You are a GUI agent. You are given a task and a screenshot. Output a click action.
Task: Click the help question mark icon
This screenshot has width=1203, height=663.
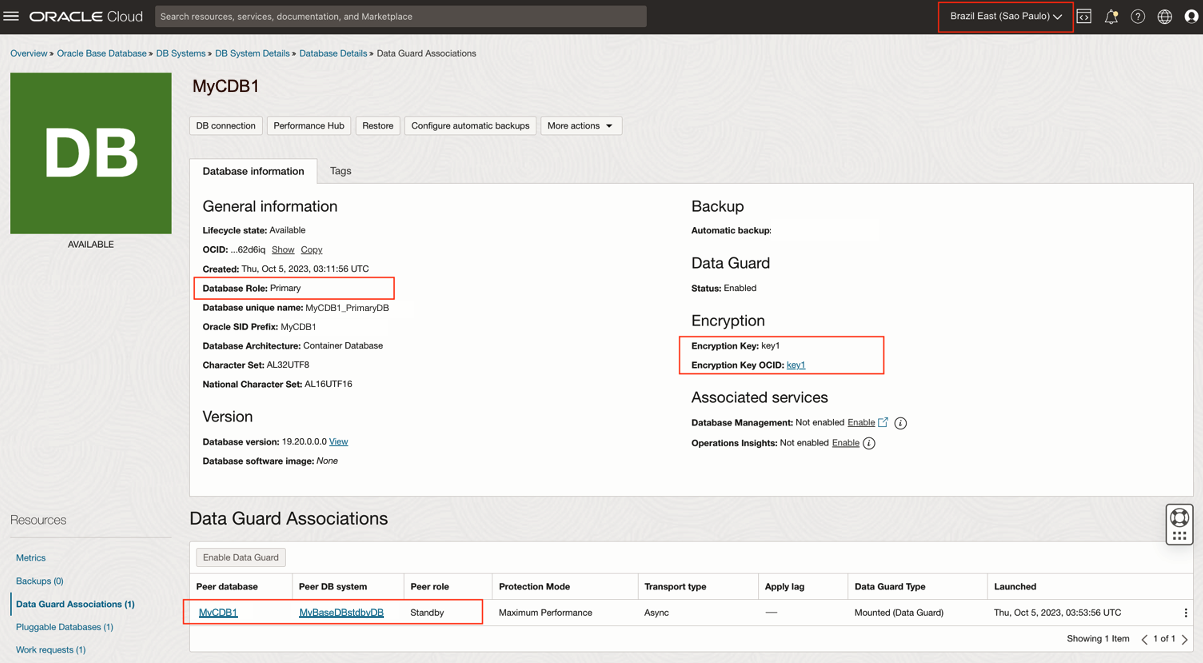(x=1138, y=17)
